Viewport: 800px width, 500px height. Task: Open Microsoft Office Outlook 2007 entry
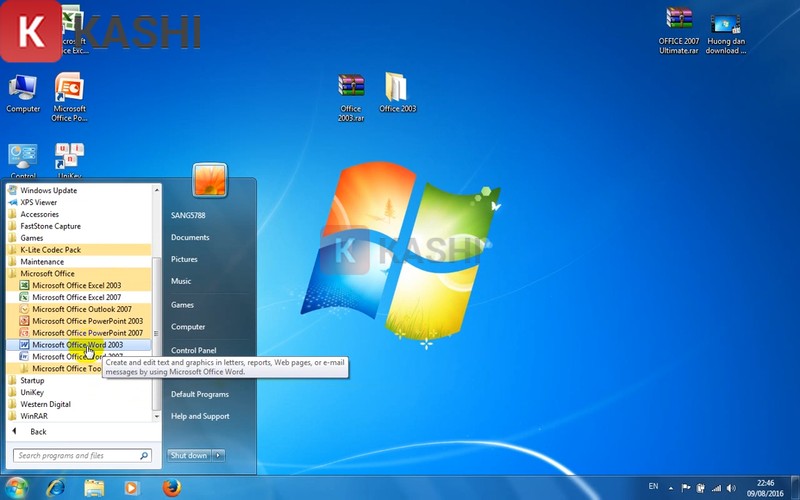coord(81,309)
